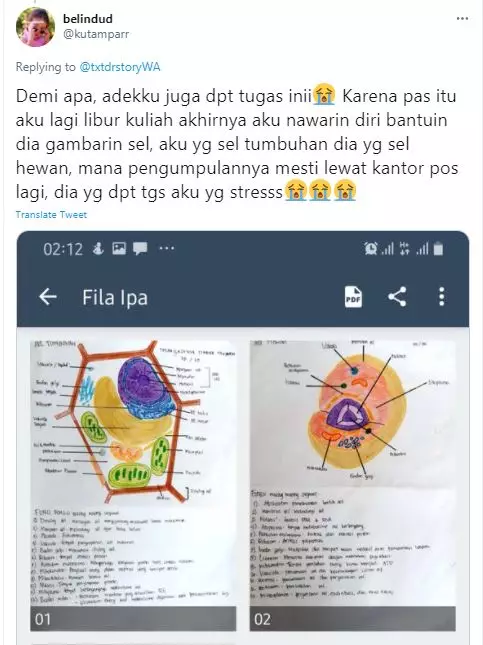Tap the share icon in the app bar
The width and height of the screenshot is (483, 645).
tap(397, 297)
